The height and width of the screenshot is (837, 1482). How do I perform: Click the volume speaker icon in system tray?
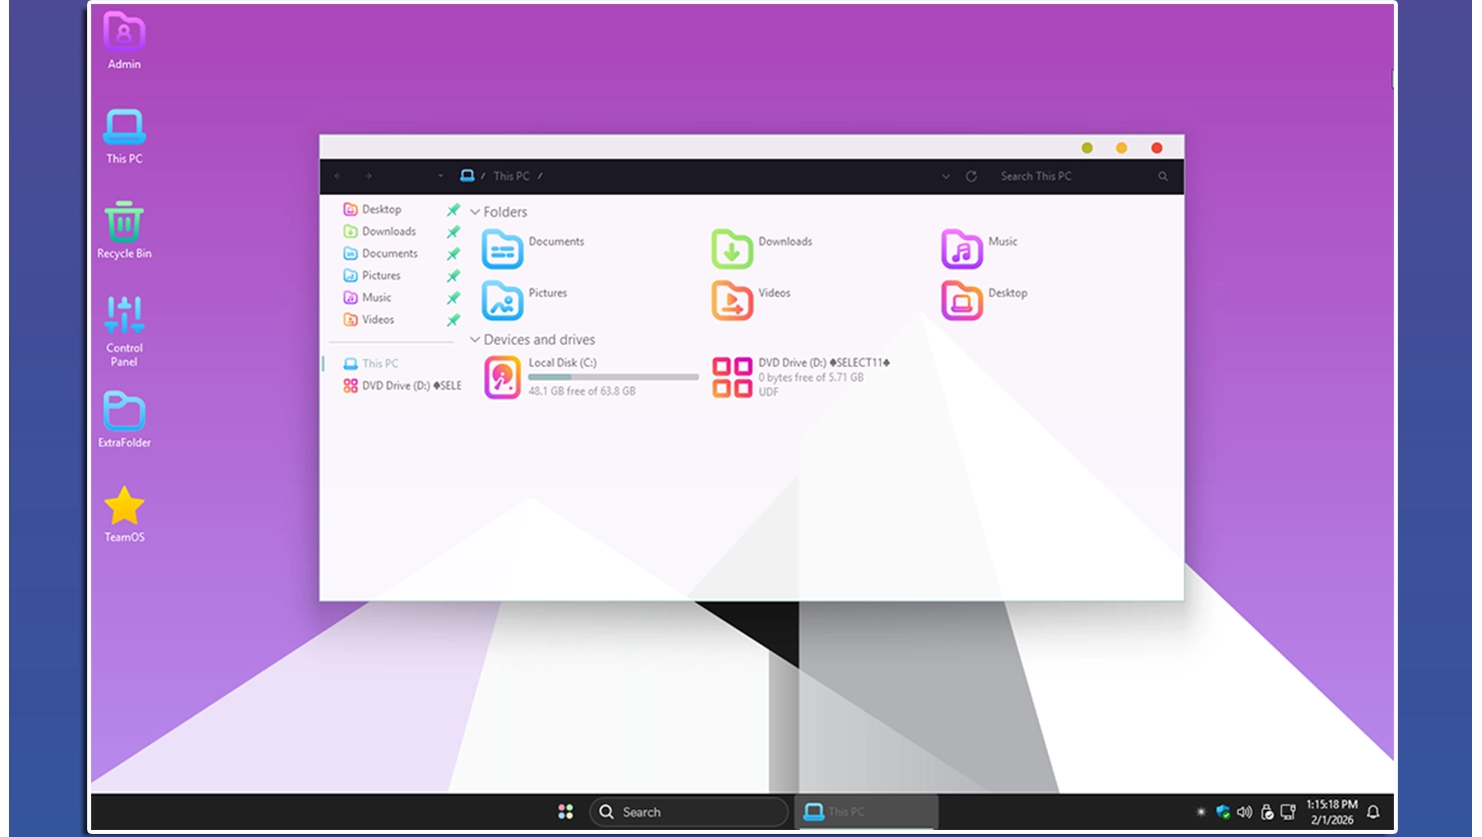1244,812
